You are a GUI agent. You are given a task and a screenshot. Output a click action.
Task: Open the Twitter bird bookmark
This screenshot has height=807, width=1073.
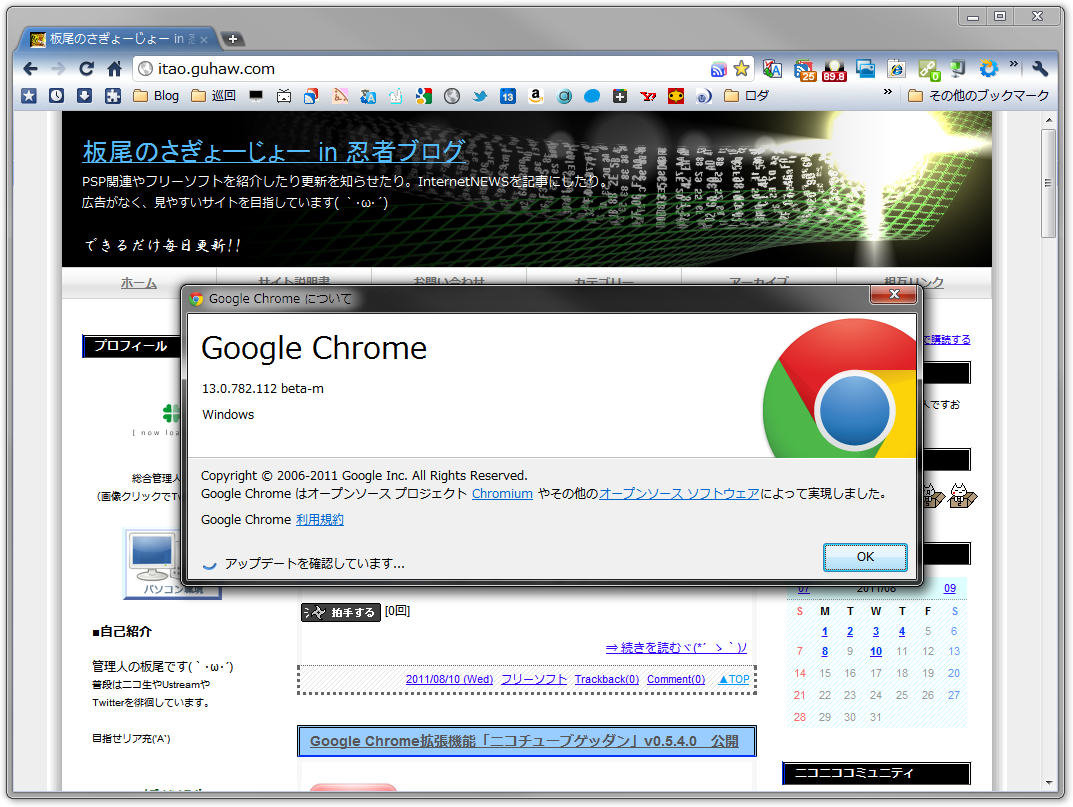click(x=480, y=97)
